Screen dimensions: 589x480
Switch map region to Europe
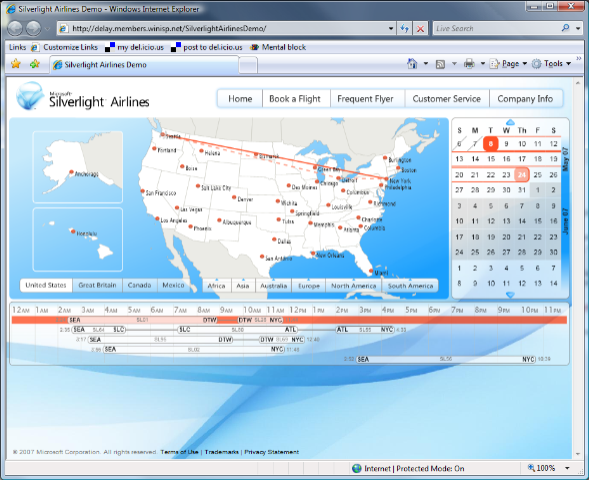pos(309,286)
